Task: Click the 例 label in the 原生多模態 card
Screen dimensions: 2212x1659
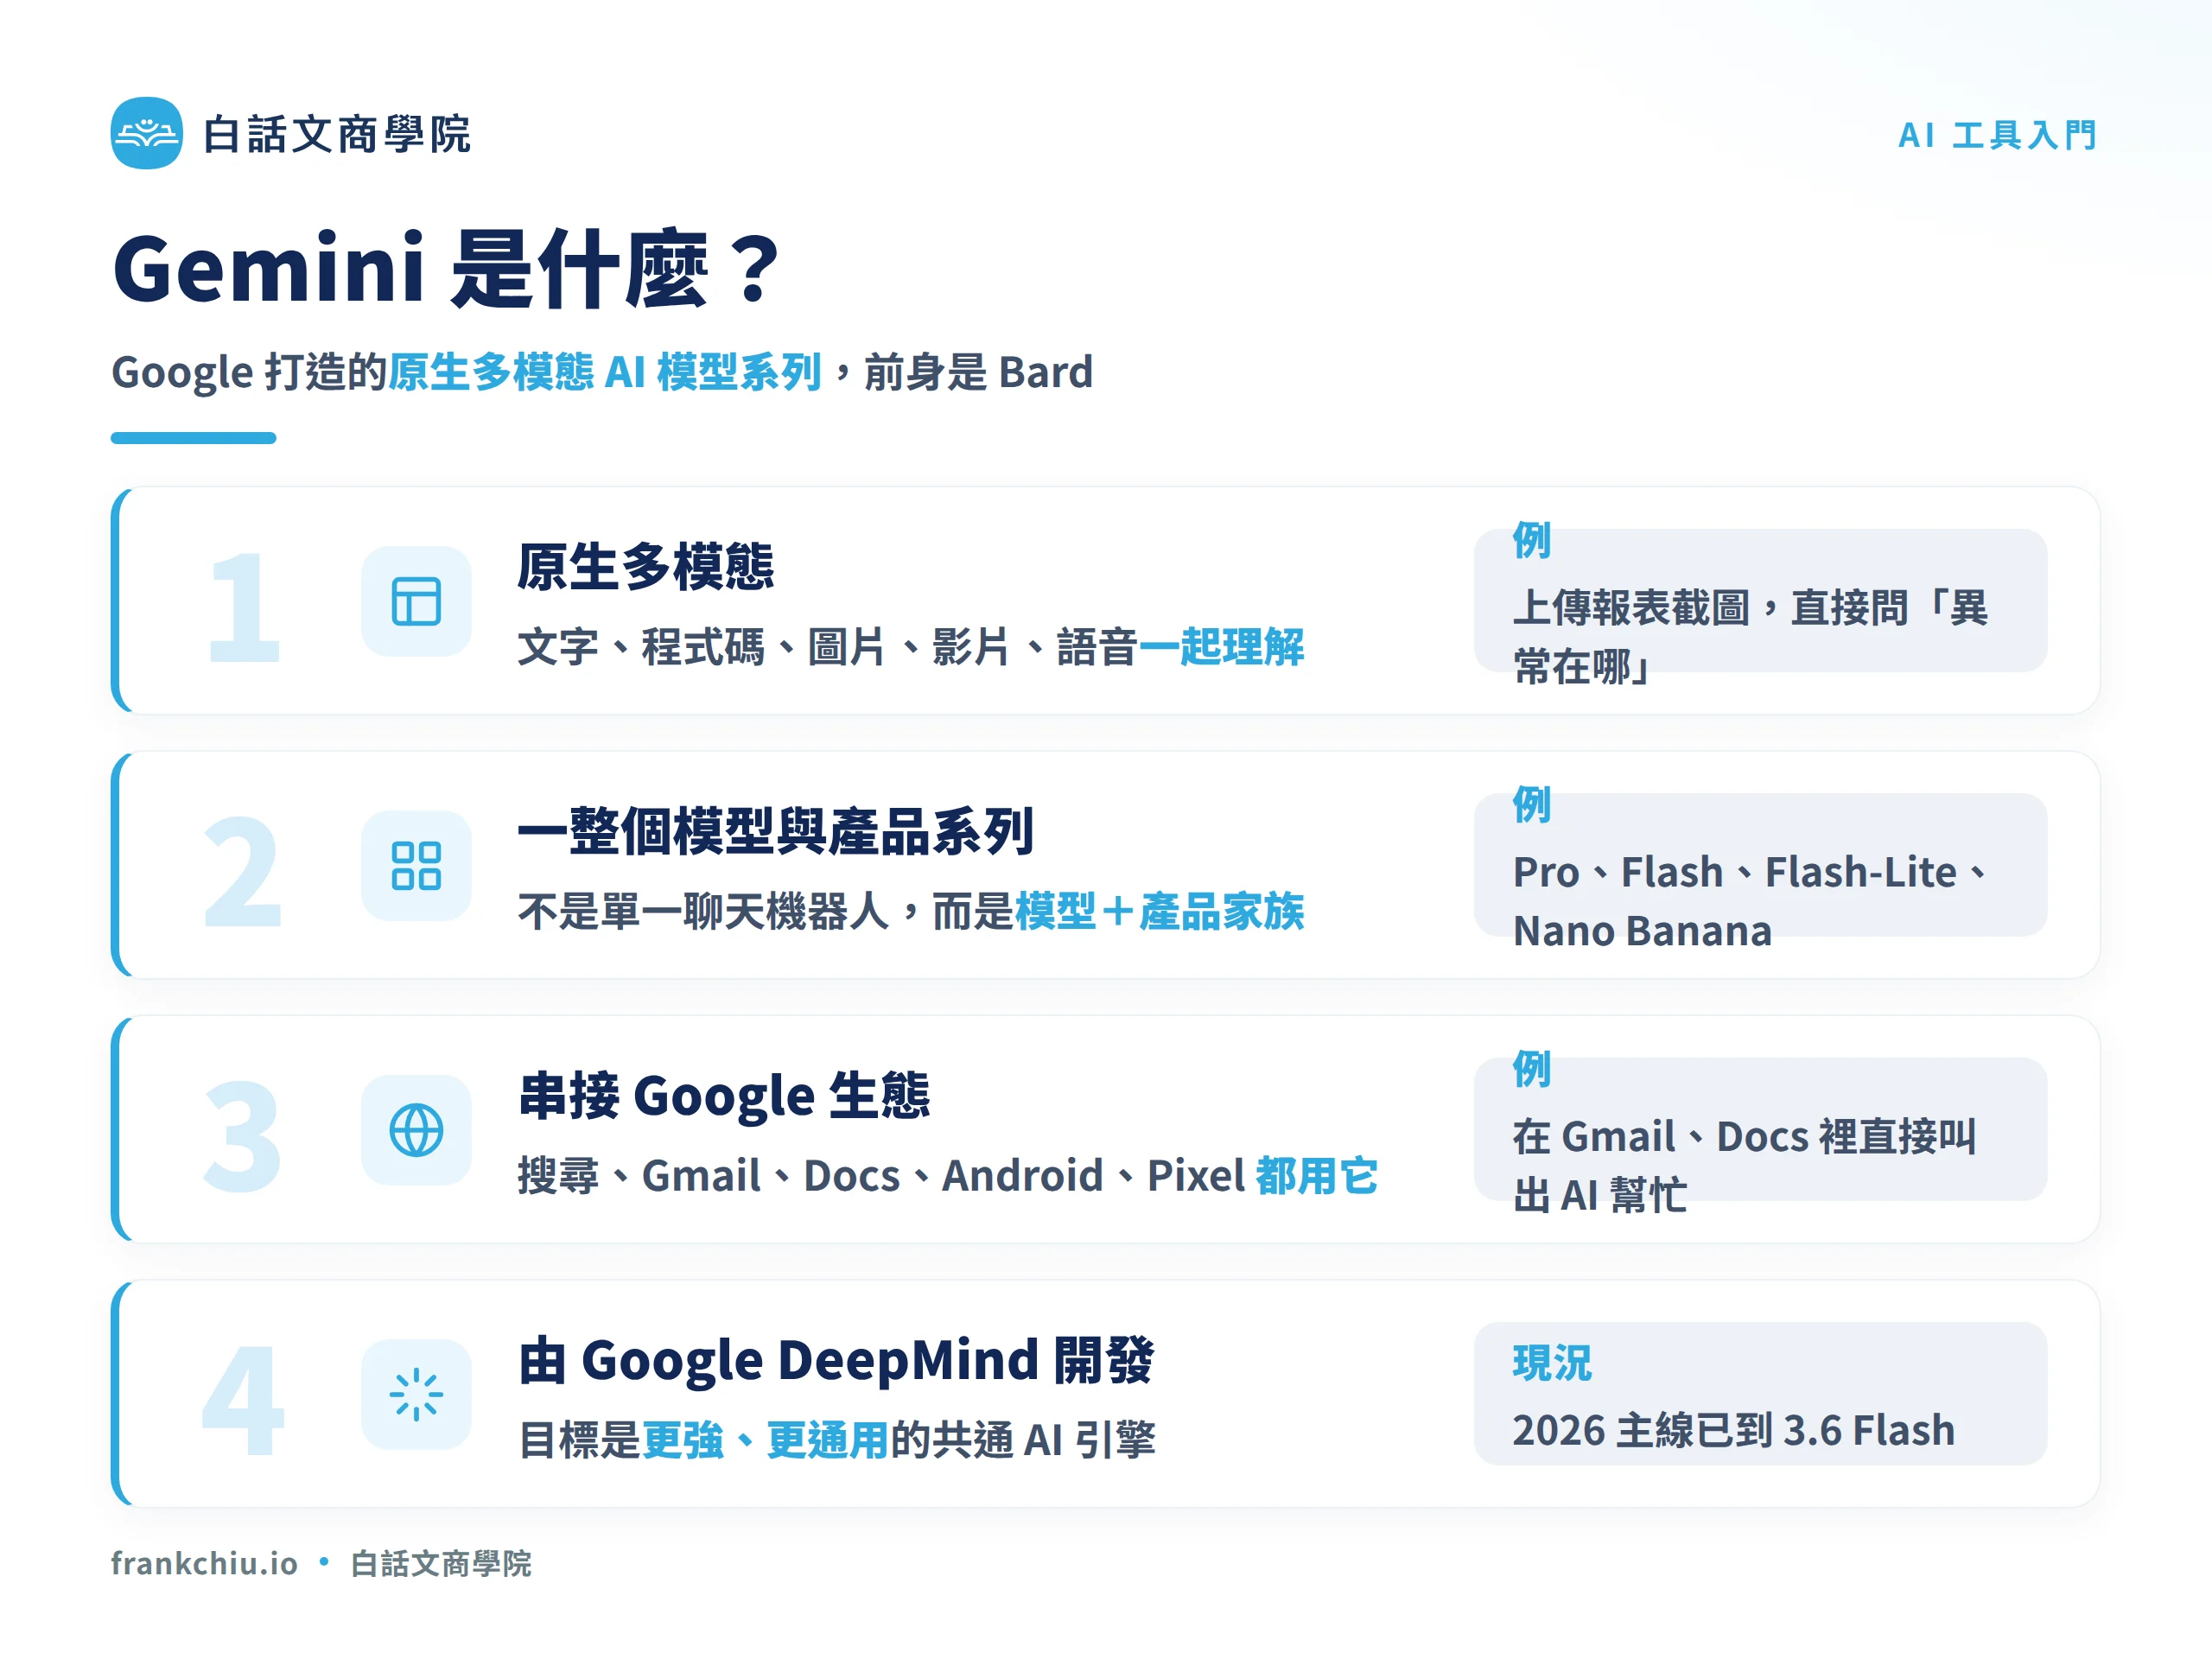Action: coord(1531,540)
